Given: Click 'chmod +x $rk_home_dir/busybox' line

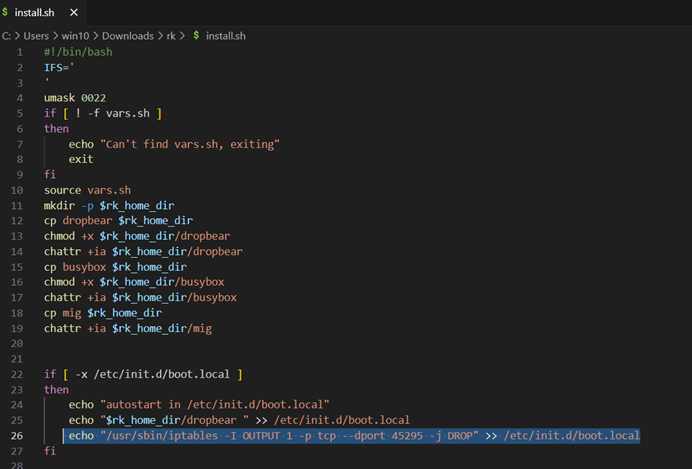Looking at the screenshot, I should [x=134, y=282].
